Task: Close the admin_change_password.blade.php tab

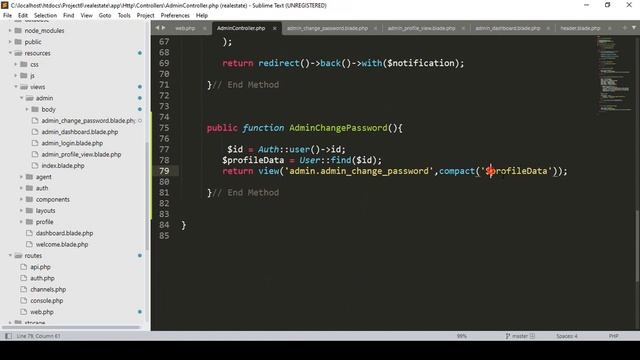Action: (375, 28)
